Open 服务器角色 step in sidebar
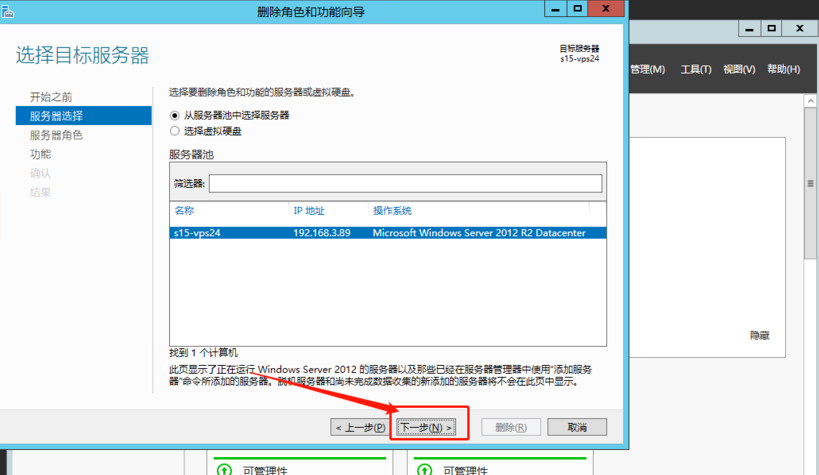Viewport: 819px width, 475px height. [x=56, y=135]
